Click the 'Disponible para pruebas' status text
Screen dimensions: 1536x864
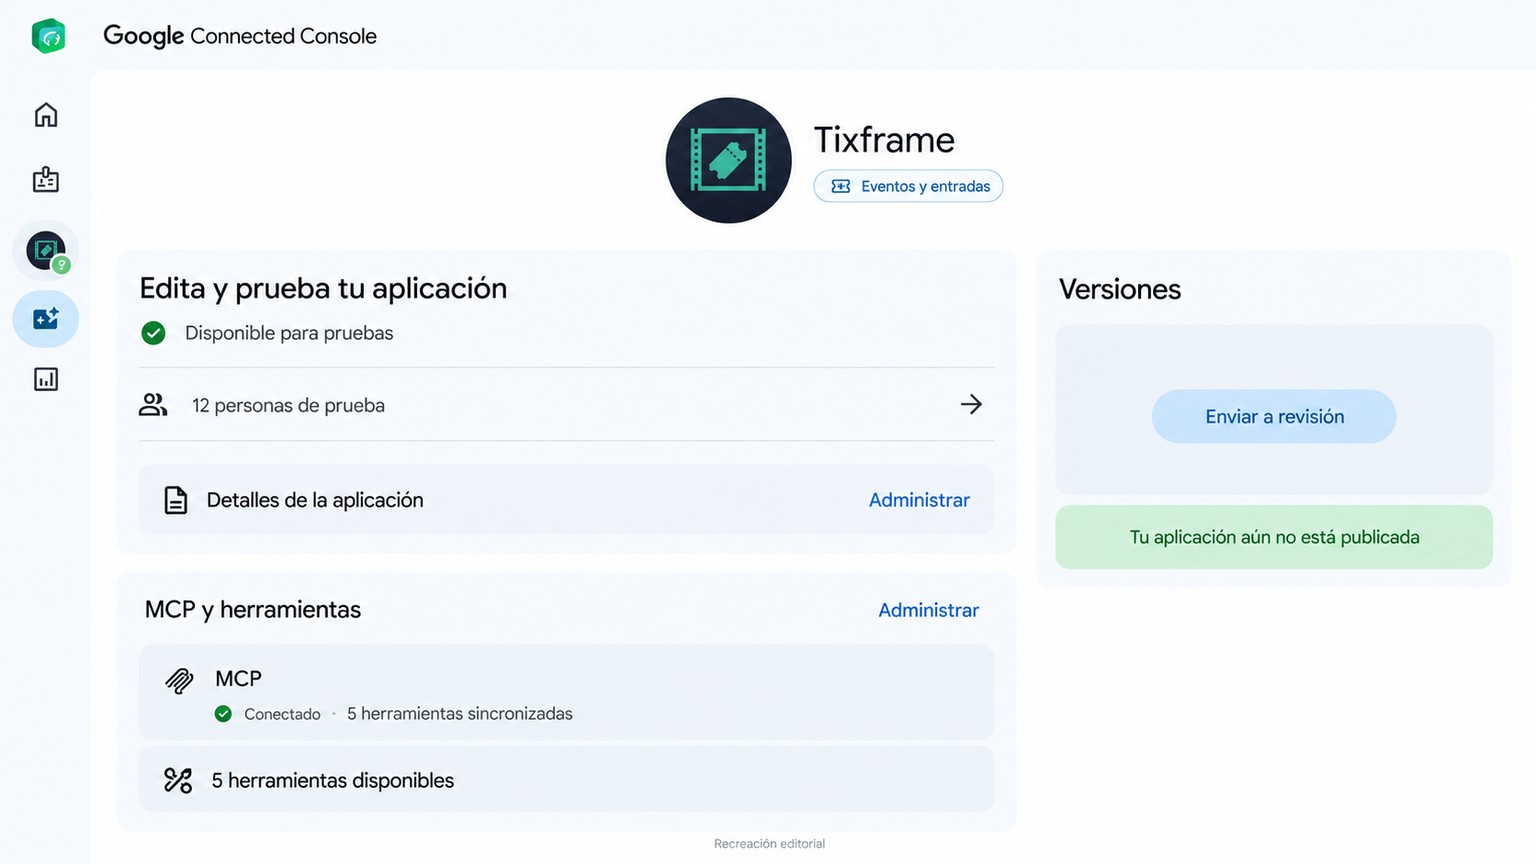[x=289, y=333]
